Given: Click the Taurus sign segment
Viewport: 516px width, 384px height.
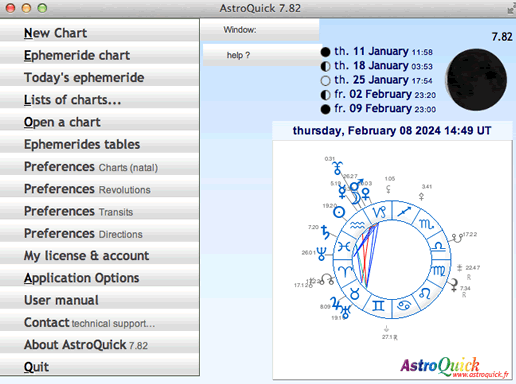Looking at the screenshot, I should click(355, 294).
